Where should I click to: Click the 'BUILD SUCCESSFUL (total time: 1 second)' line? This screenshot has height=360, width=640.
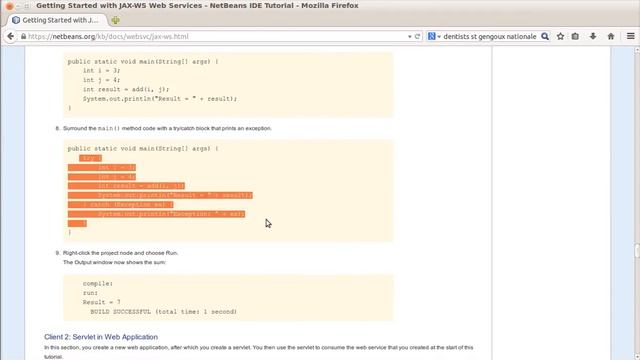[164, 311]
